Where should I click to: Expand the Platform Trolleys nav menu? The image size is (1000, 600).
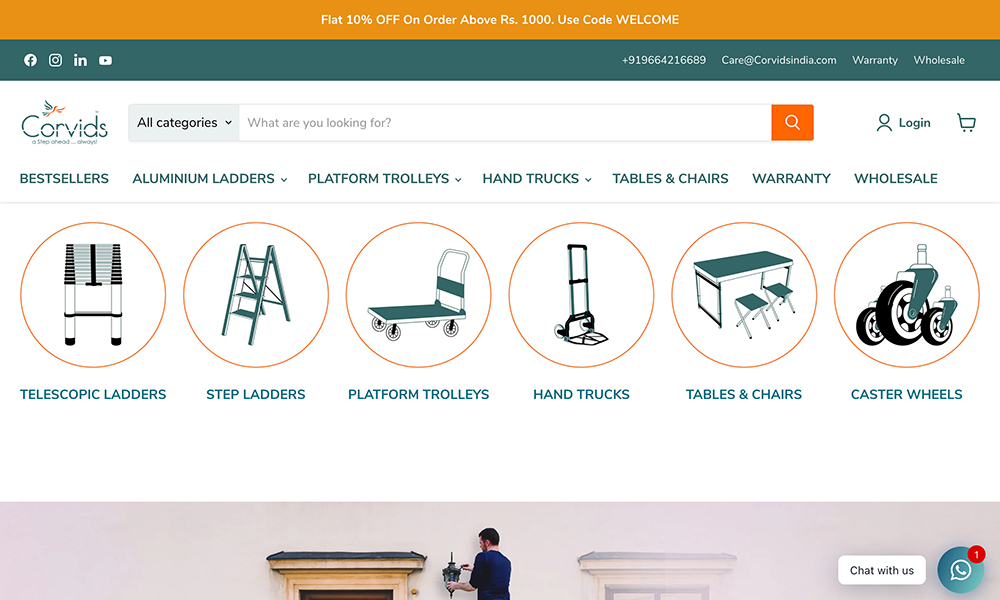(385, 179)
